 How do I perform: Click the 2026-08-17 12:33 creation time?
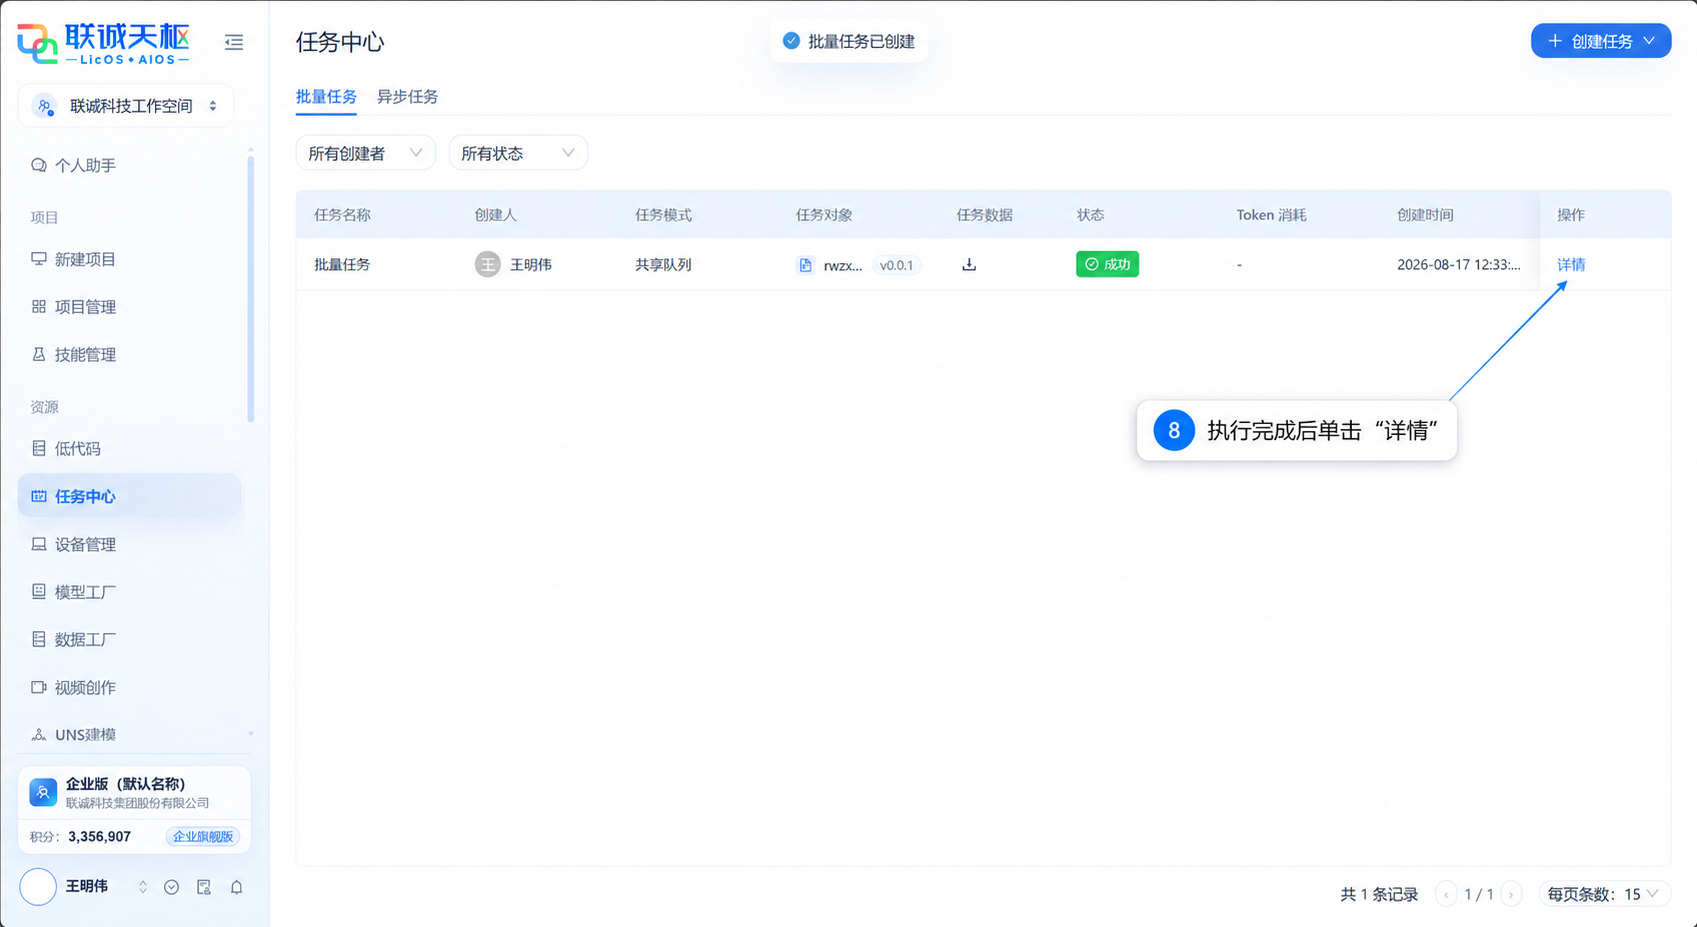point(1458,265)
